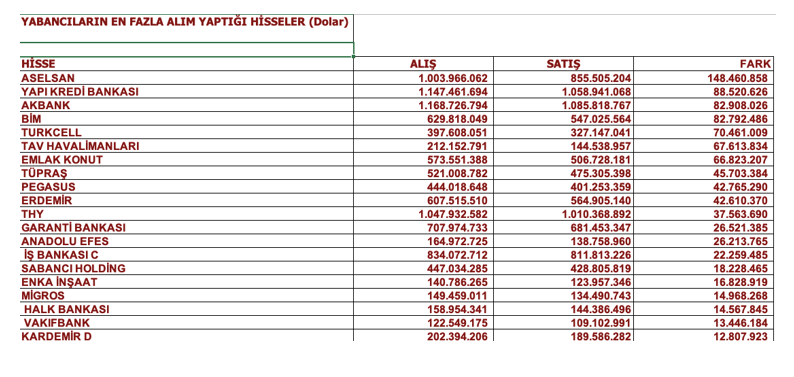Image resolution: width=794 pixels, height=377 pixels.
Task: Click VAKIFBANK buy value 122.549.175
Action: (423, 323)
